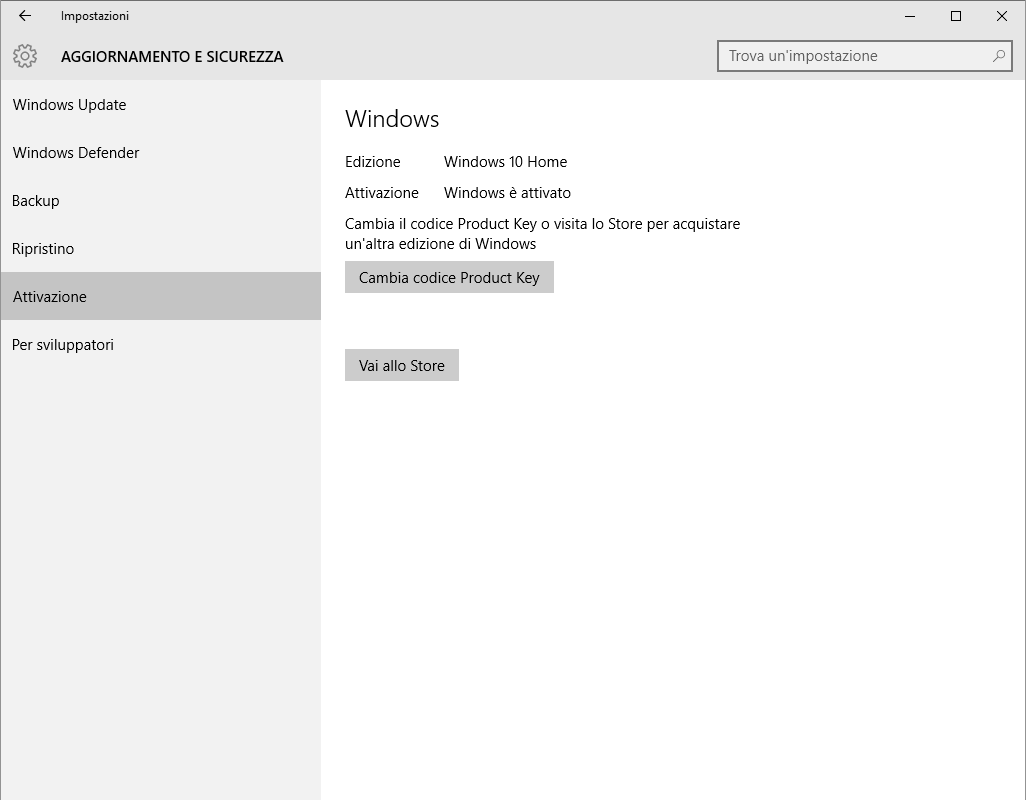Click Cambia codice Product Key button
Screen dimensions: 1026x800
449,277
